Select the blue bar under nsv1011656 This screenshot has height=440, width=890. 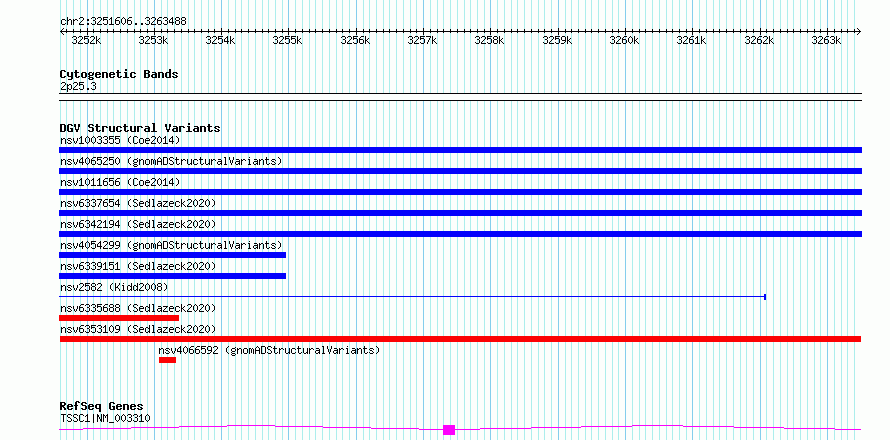tap(460, 192)
